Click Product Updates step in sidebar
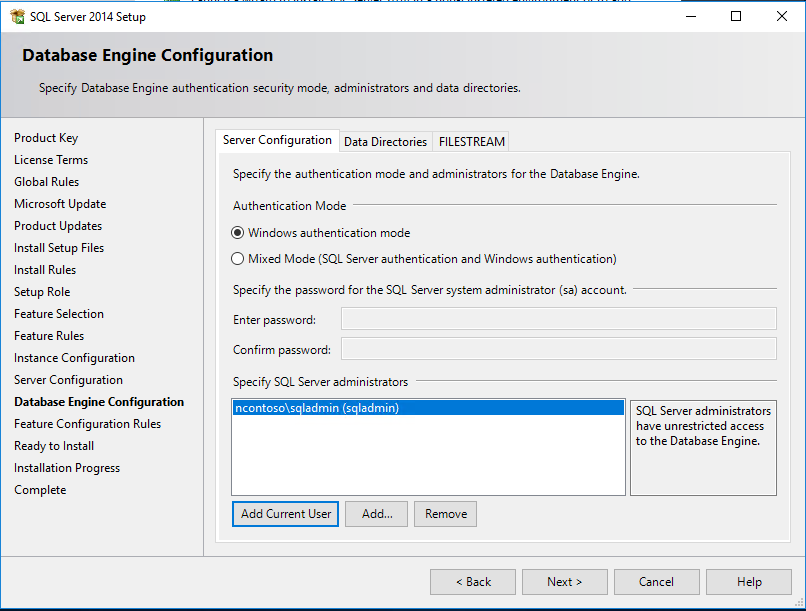 pos(58,226)
